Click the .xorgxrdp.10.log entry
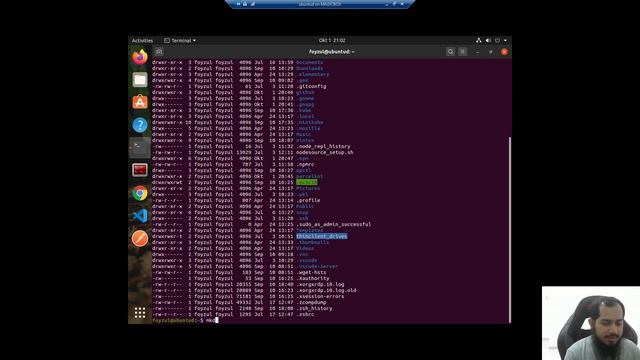Viewport: 640px width, 360px height. [320, 284]
